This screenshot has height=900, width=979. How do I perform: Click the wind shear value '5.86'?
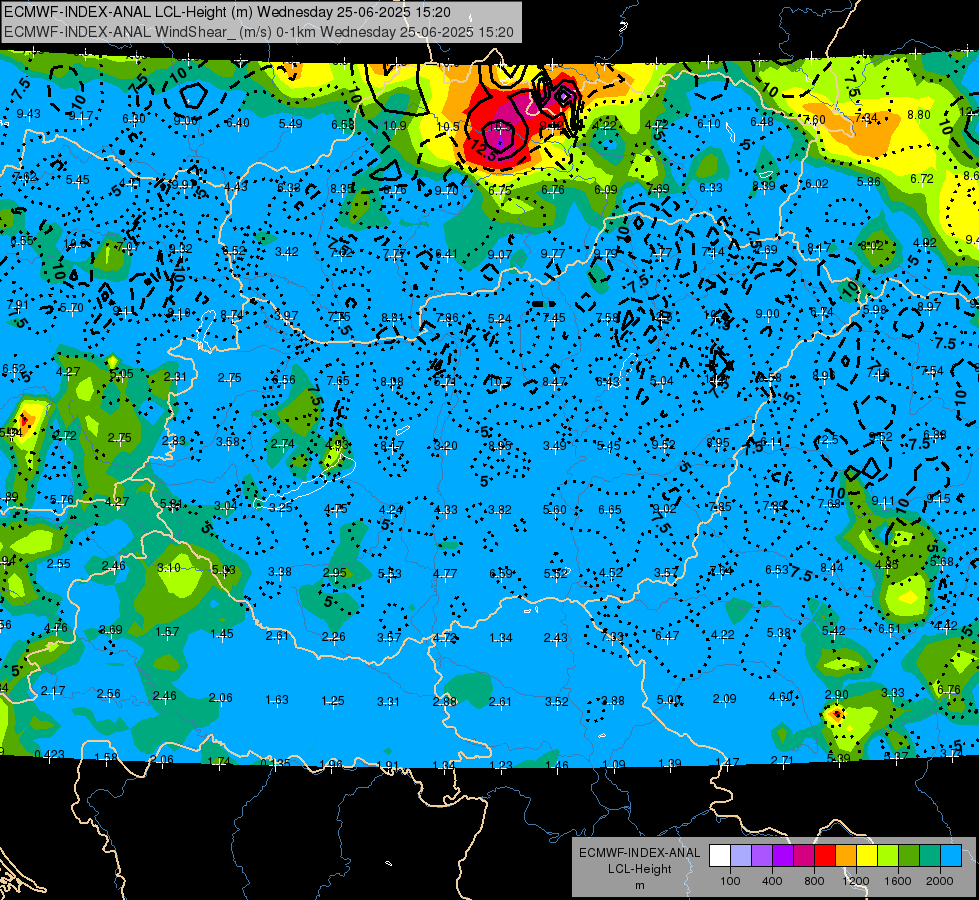click(869, 182)
